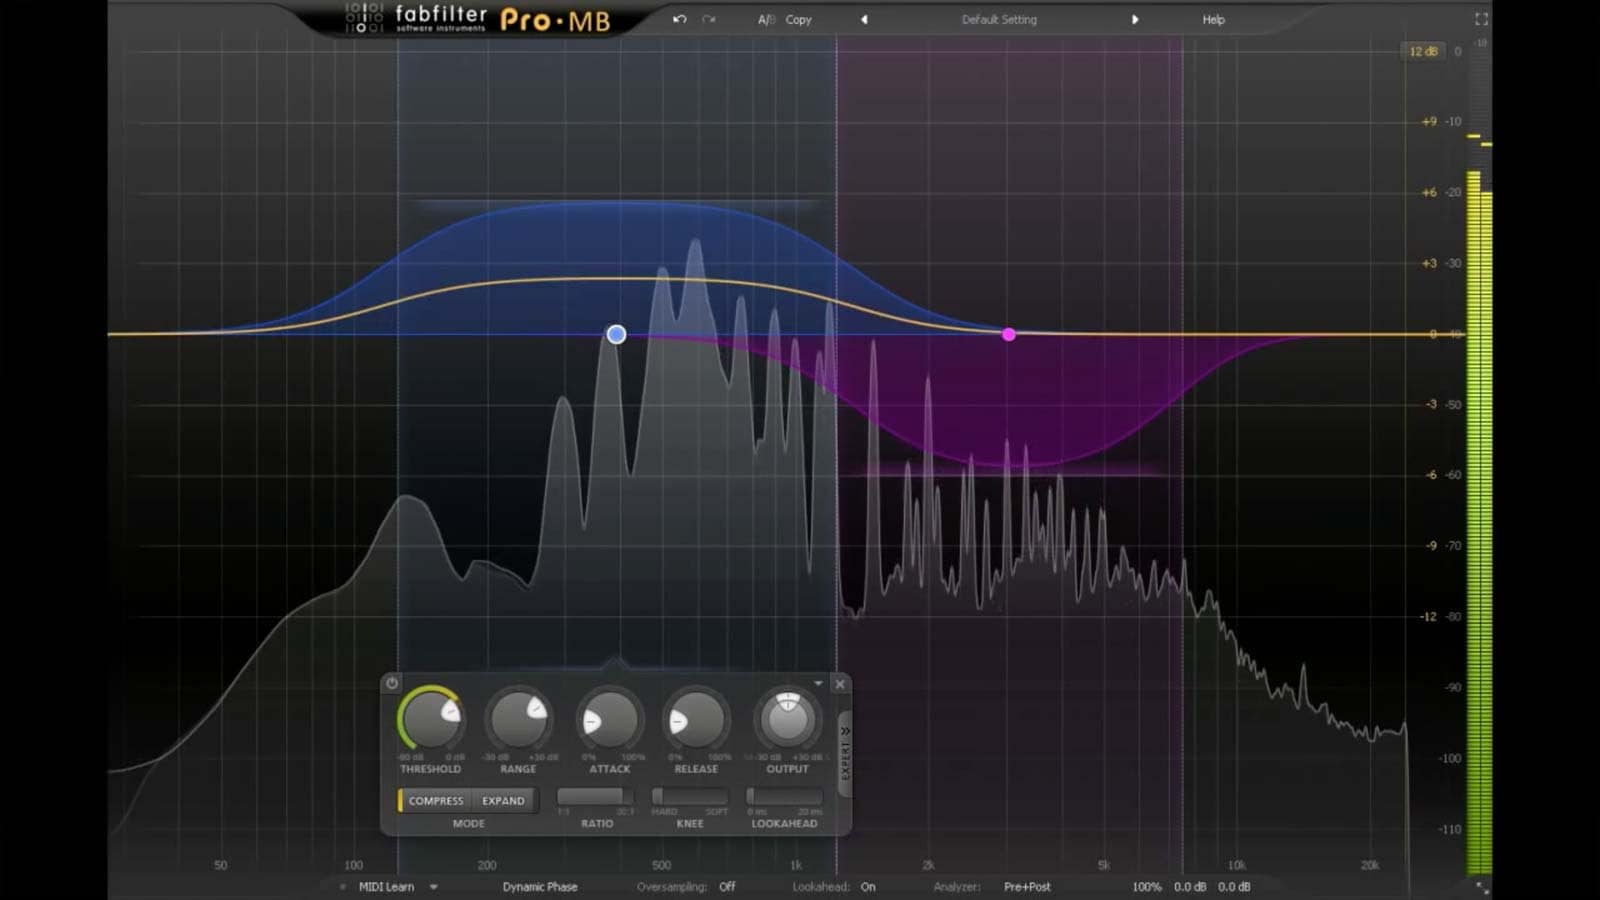The height and width of the screenshot is (900, 1600).
Task: Select the magenta band handle
Action: click(1009, 334)
